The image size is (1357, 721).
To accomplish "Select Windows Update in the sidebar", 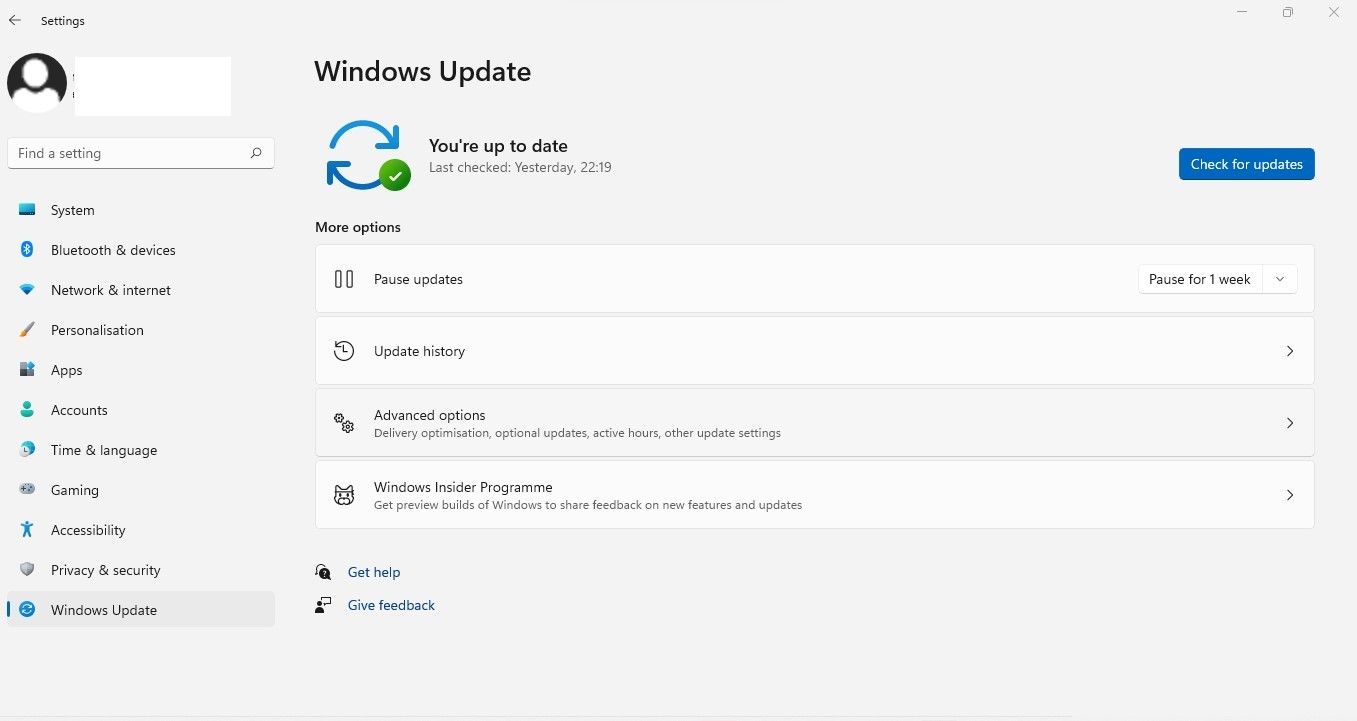I will click(x=141, y=610).
